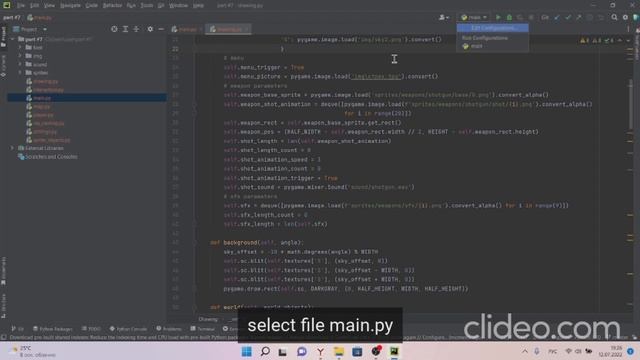Image resolution: width=640 pixels, height=360 pixels.
Task: Select sprite_objects.py in project tree
Action: pyautogui.click(x=48, y=140)
